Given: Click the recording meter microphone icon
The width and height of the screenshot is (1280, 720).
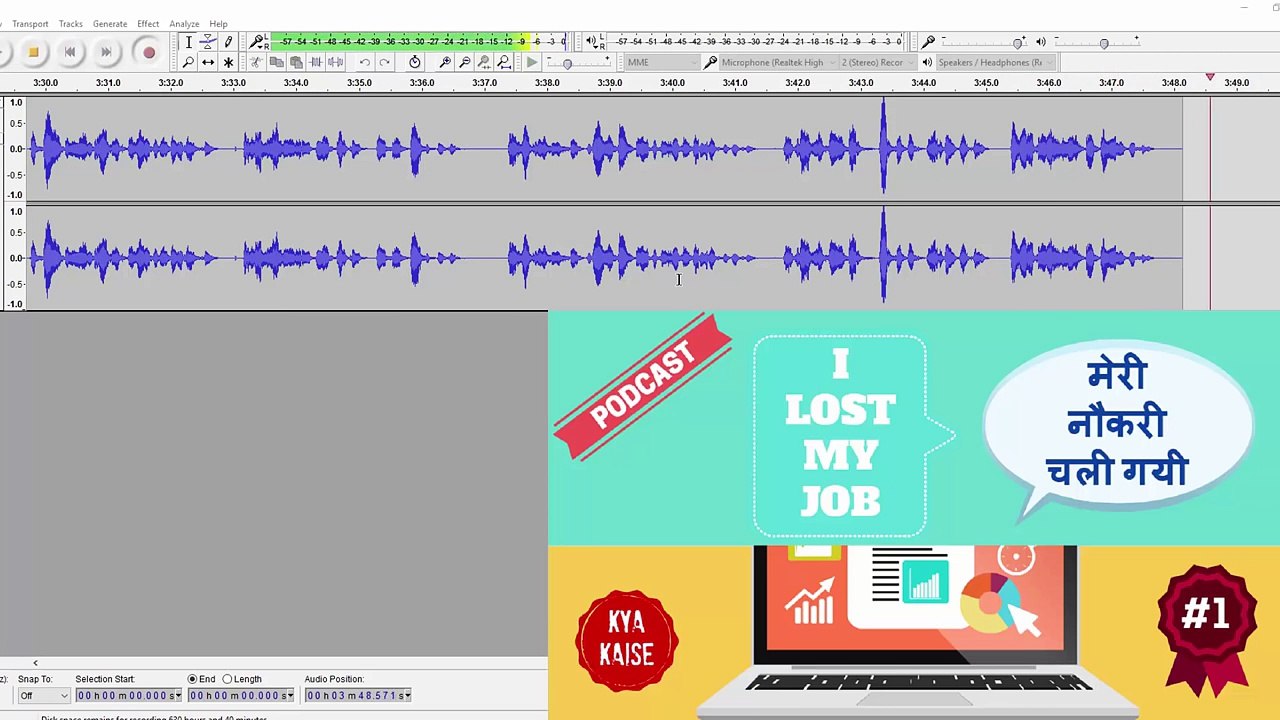Looking at the screenshot, I should 258,41.
